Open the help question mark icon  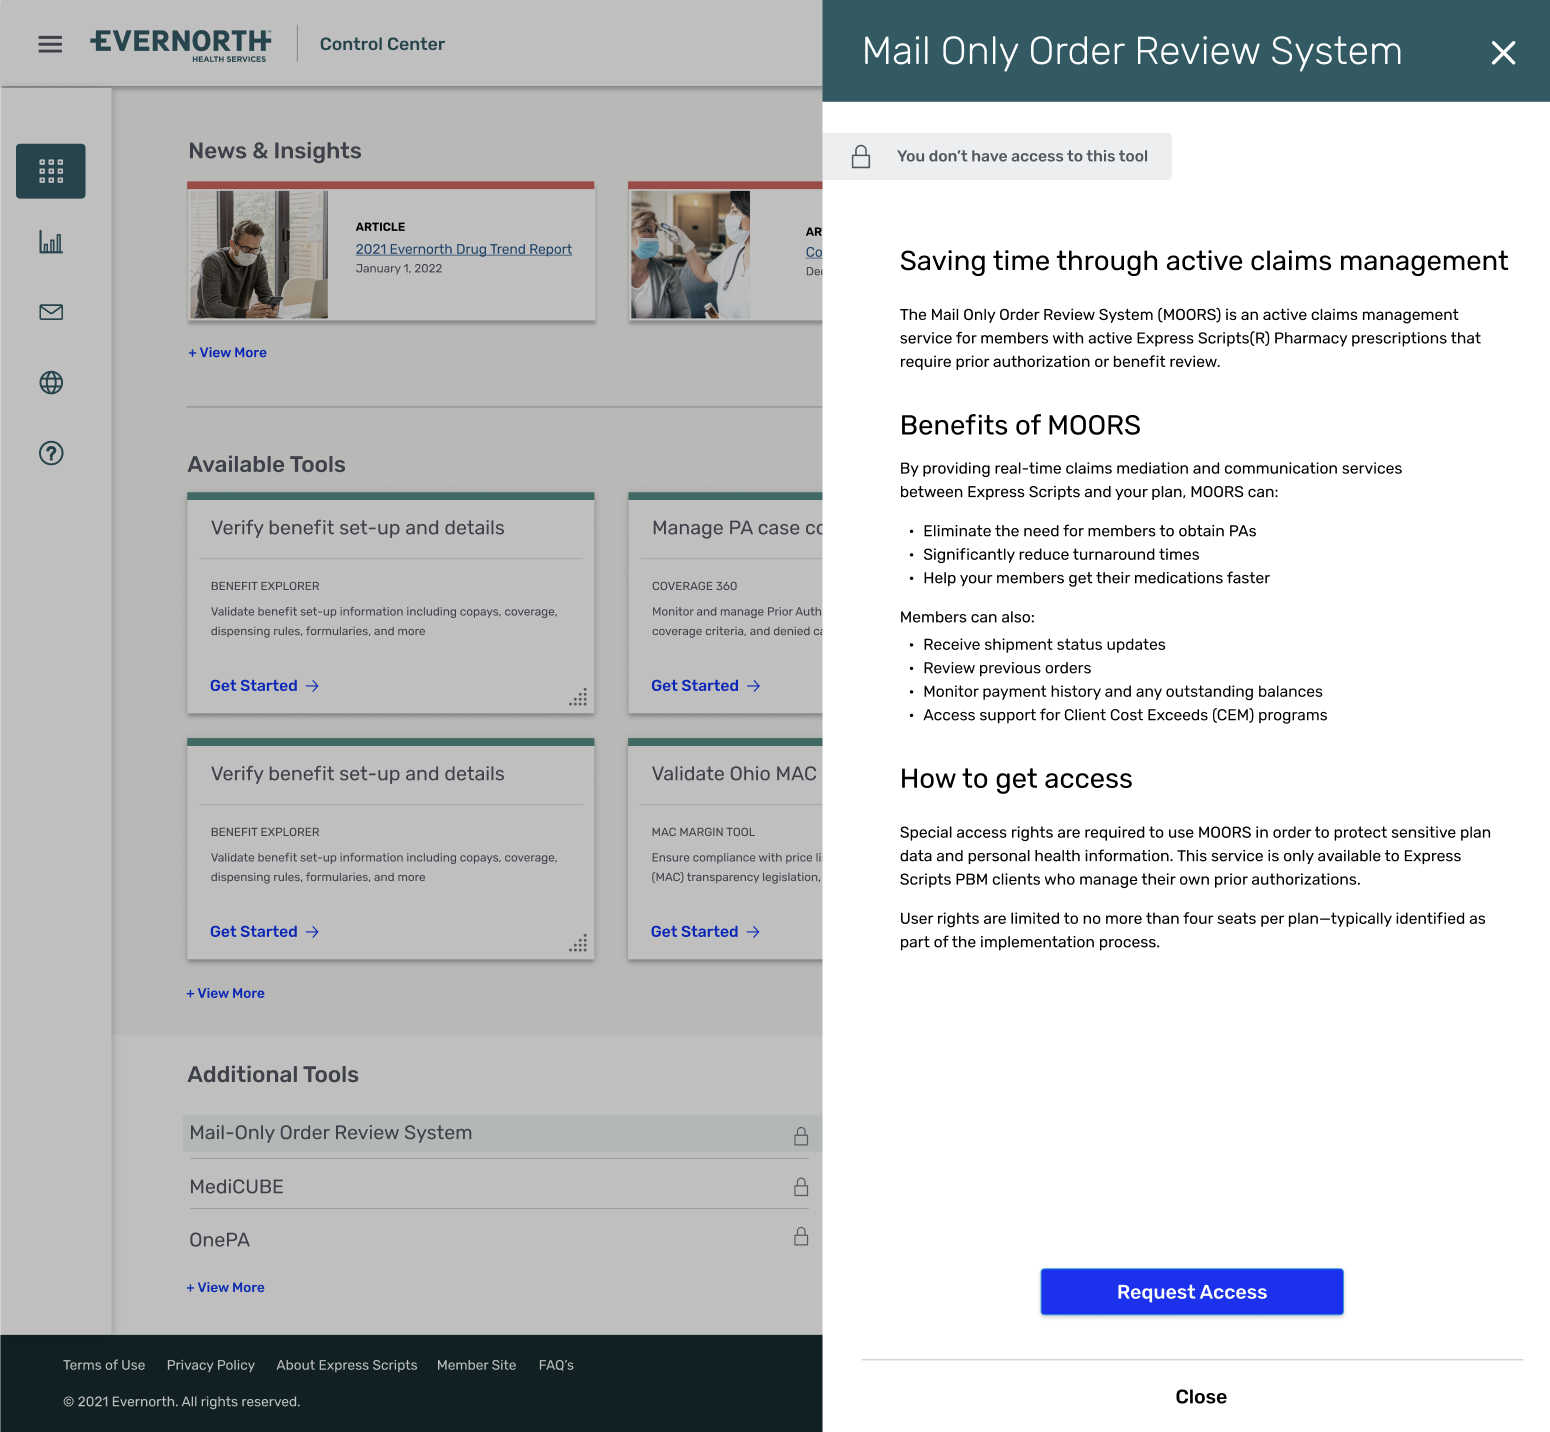coord(51,453)
